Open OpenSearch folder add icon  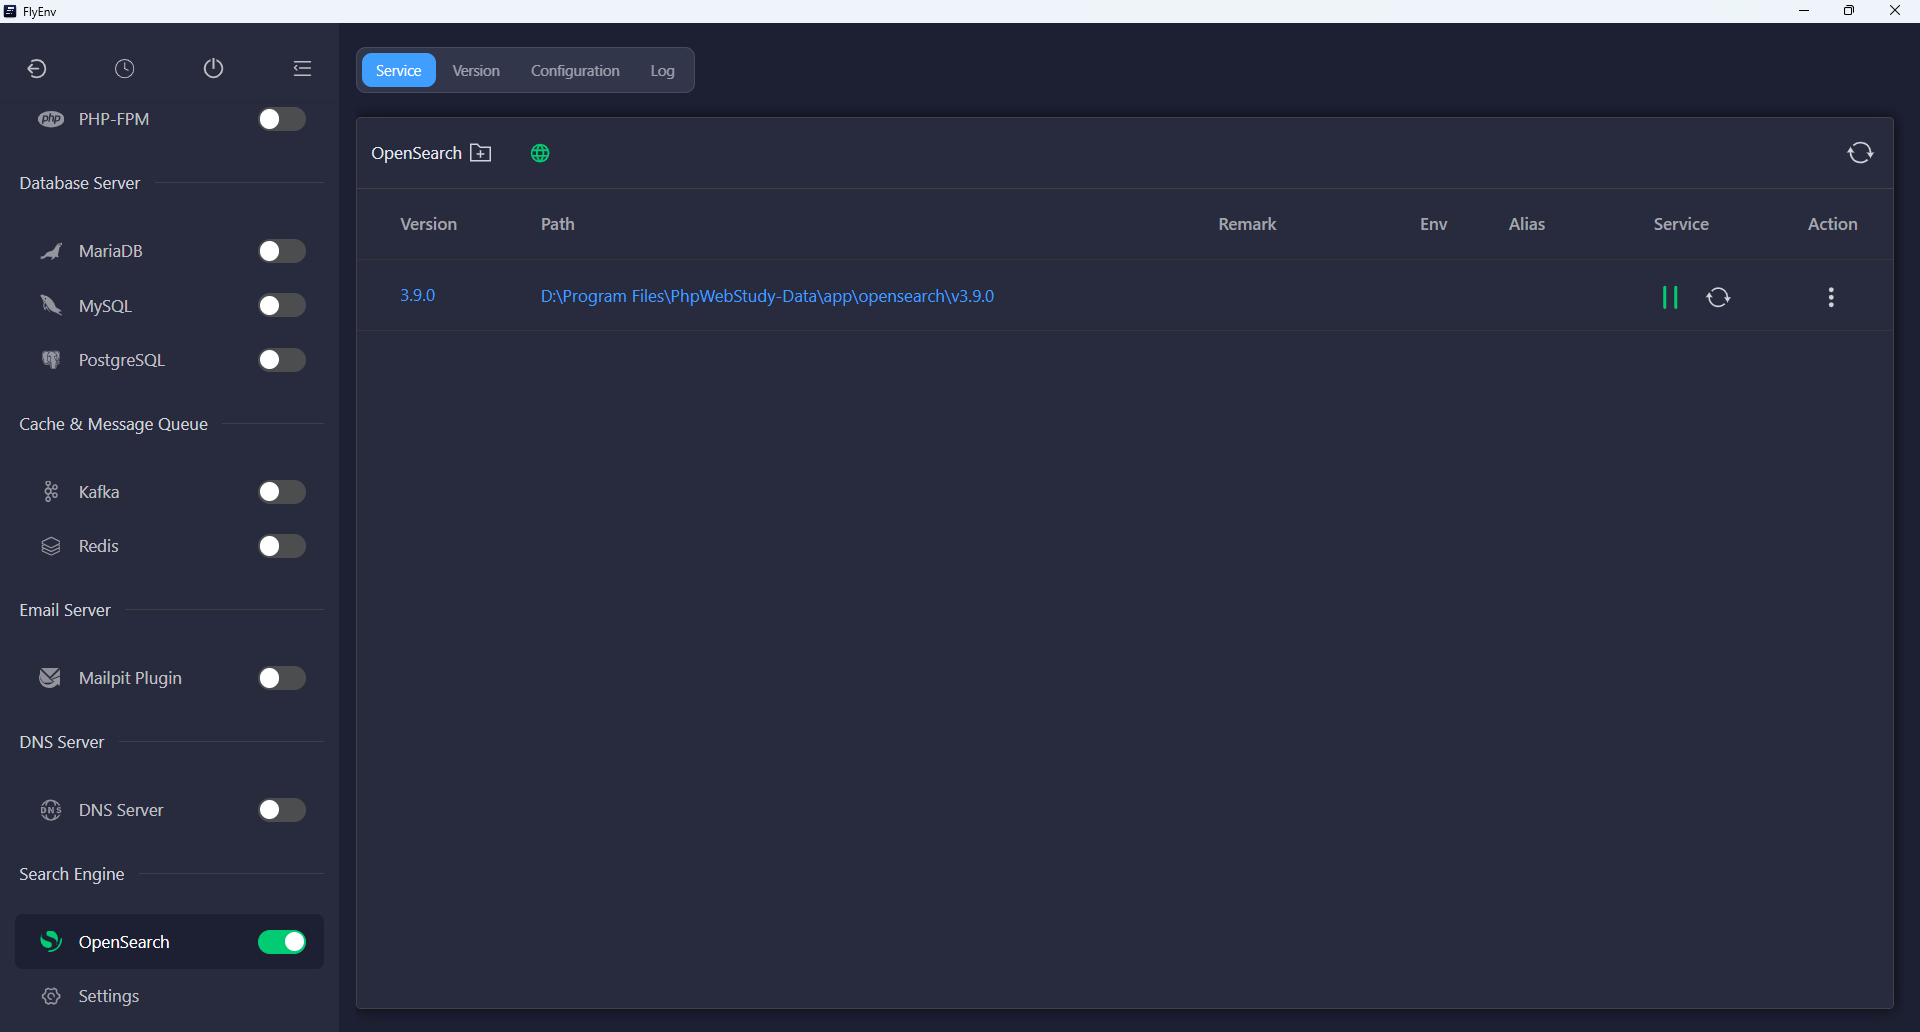(481, 153)
